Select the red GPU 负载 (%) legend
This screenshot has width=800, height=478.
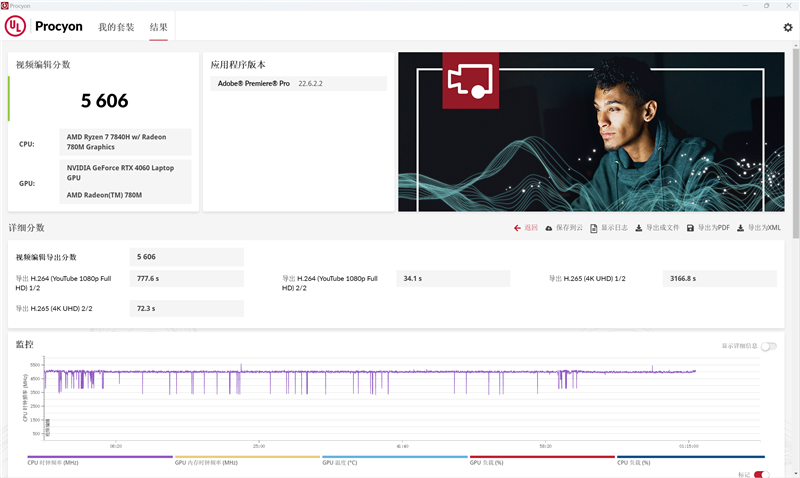(x=542, y=460)
